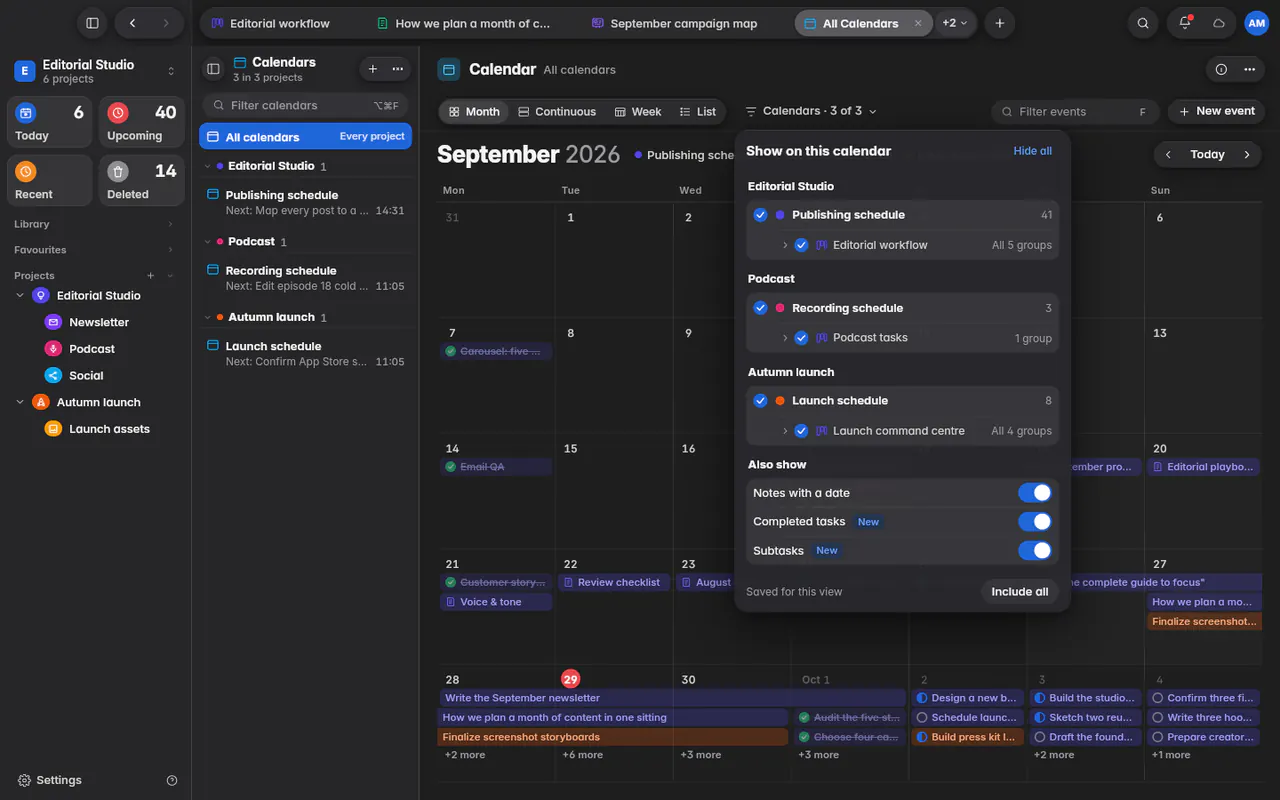Image resolution: width=1280 pixels, height=800 pixels.
Task: Open the AM user avatar
Action: (x=1256, y=23)
